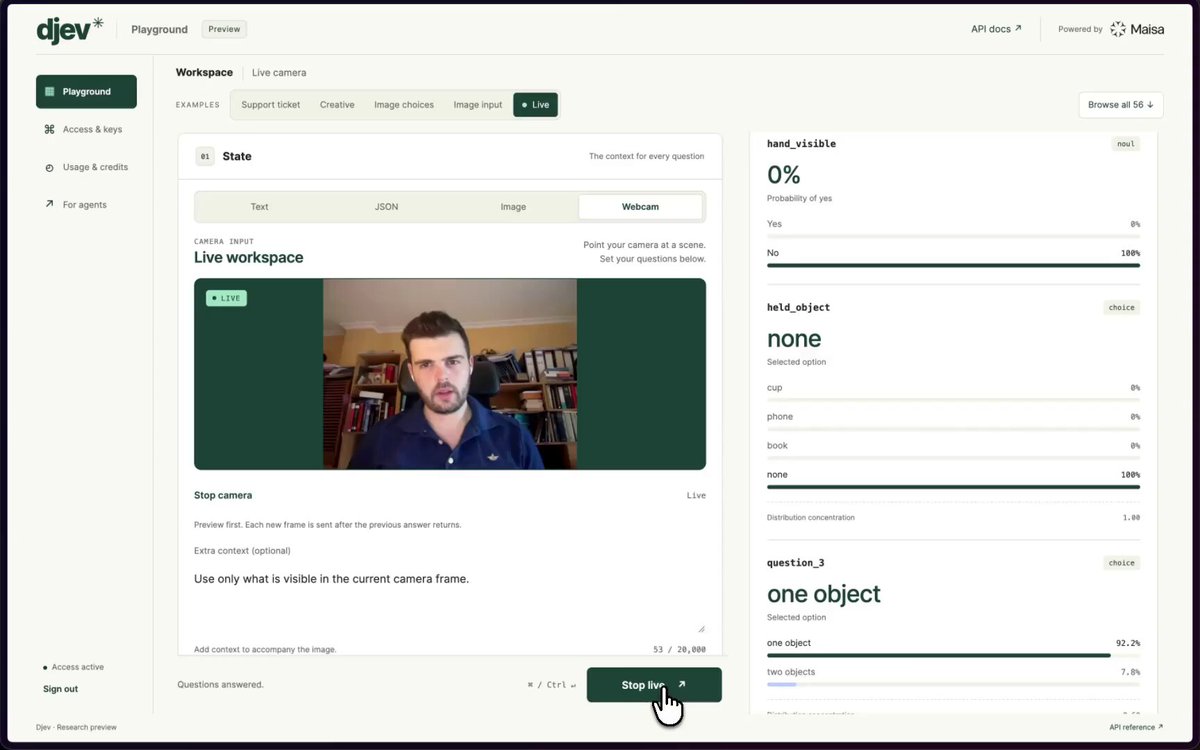Open API docs link
Image resolution: width=1200 pixels, height=750 pixels.
tap(996, 29)
